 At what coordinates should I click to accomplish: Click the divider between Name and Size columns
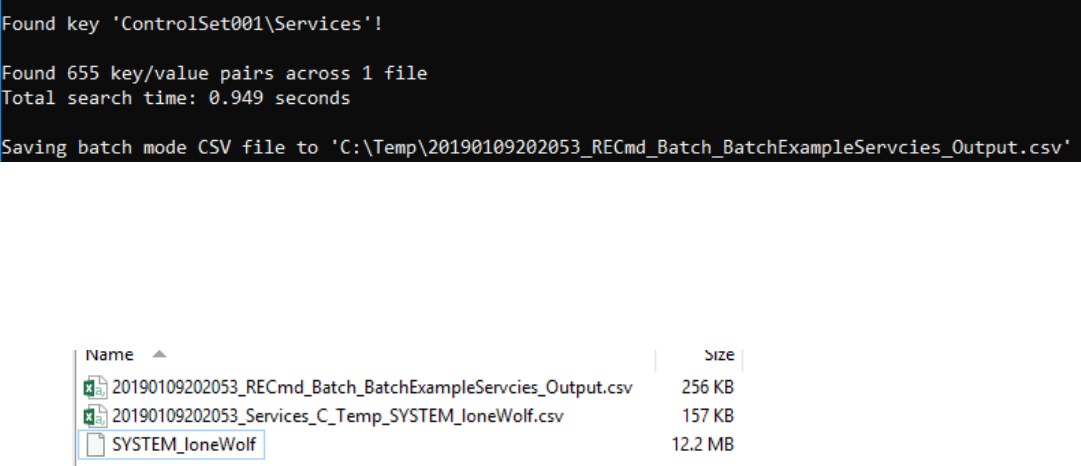656,355
